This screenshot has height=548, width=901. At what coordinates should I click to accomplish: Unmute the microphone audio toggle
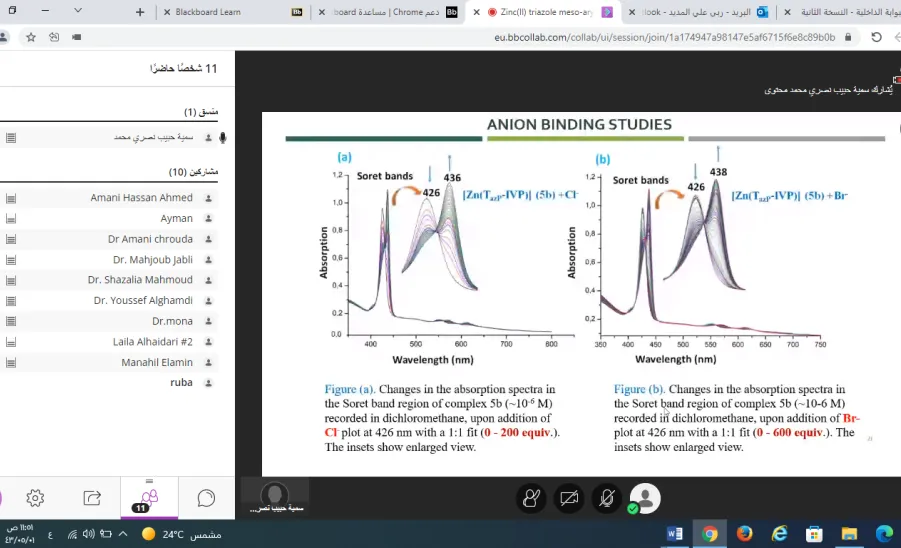(x=607, y=498)
